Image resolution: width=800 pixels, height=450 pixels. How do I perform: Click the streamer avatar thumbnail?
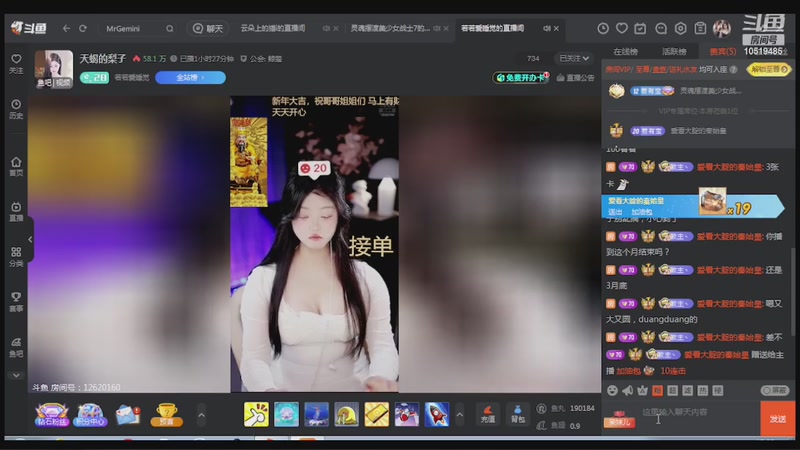(x=54, y=69)
